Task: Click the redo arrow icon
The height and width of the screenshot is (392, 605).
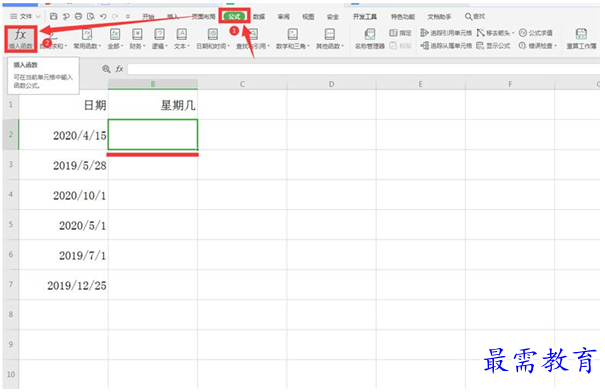Action: (115, 16)
